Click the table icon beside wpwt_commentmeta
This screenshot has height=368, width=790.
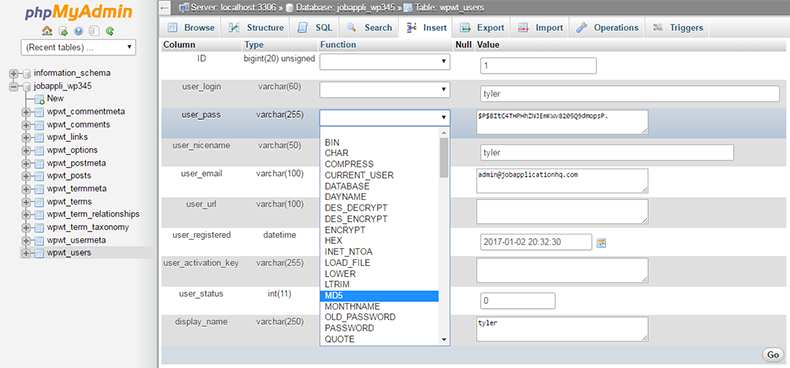click(x=39, y=112)
